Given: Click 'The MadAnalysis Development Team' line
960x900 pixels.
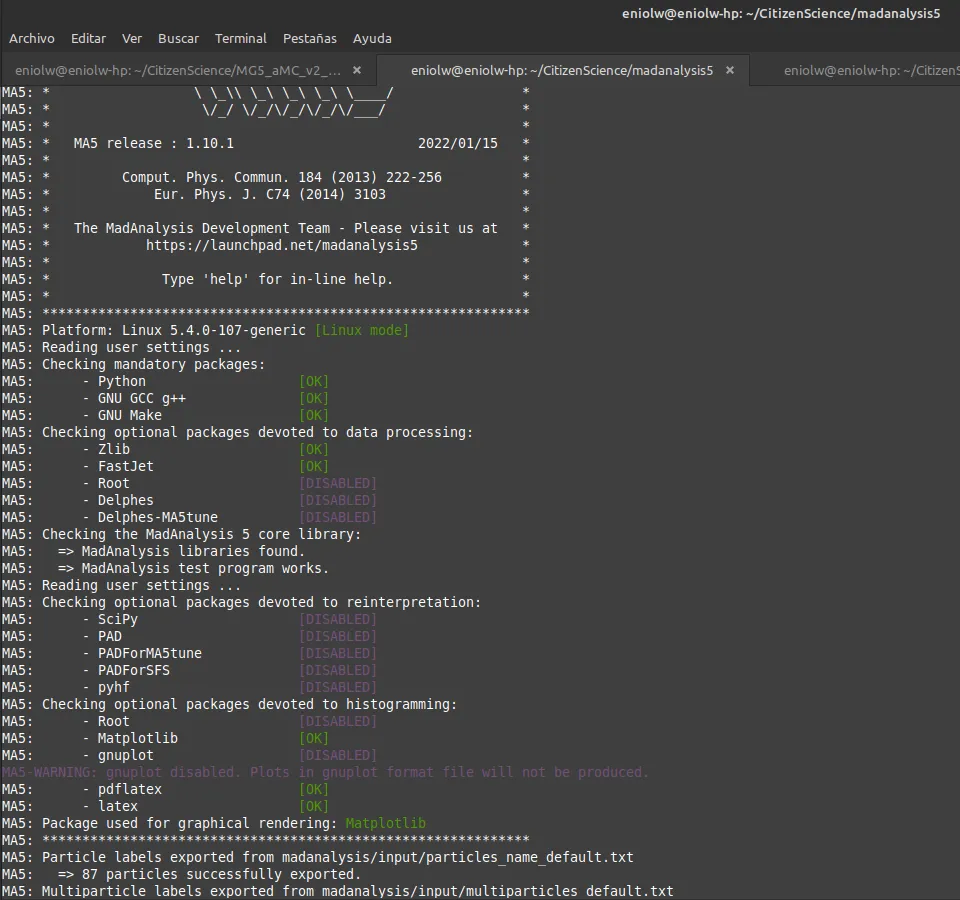Looking at the screenshot, I should [285, 228].
